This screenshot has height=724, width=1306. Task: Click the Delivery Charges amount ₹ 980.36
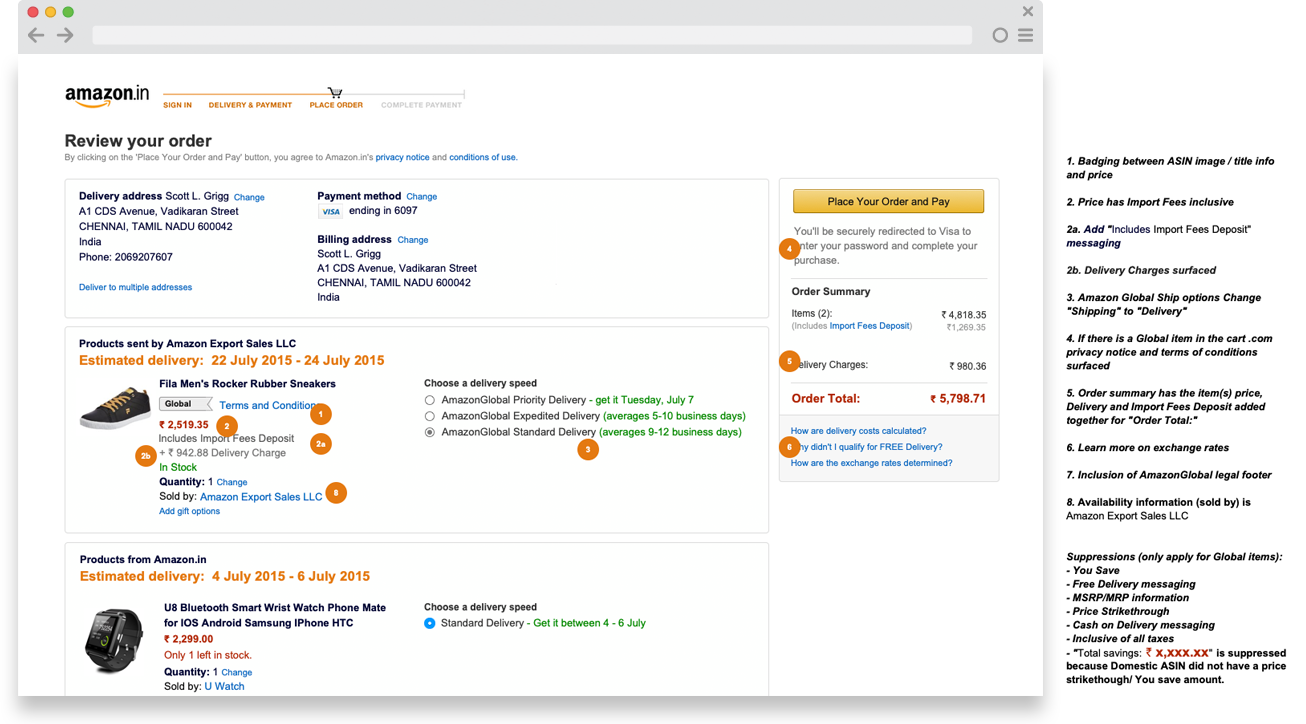tap(967, 366)
